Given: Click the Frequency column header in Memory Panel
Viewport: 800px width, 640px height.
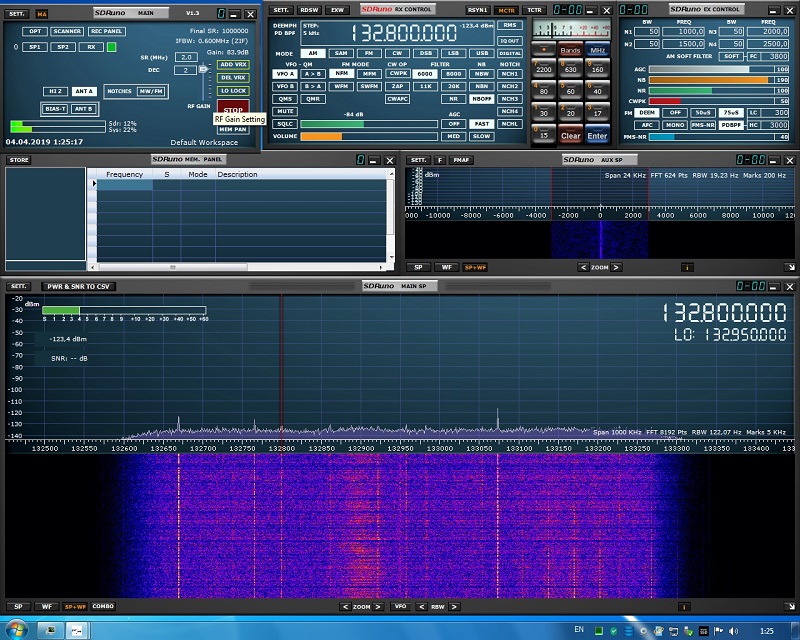Looking at the screenshot, I should pyautogui.click(x=125, y=175).
